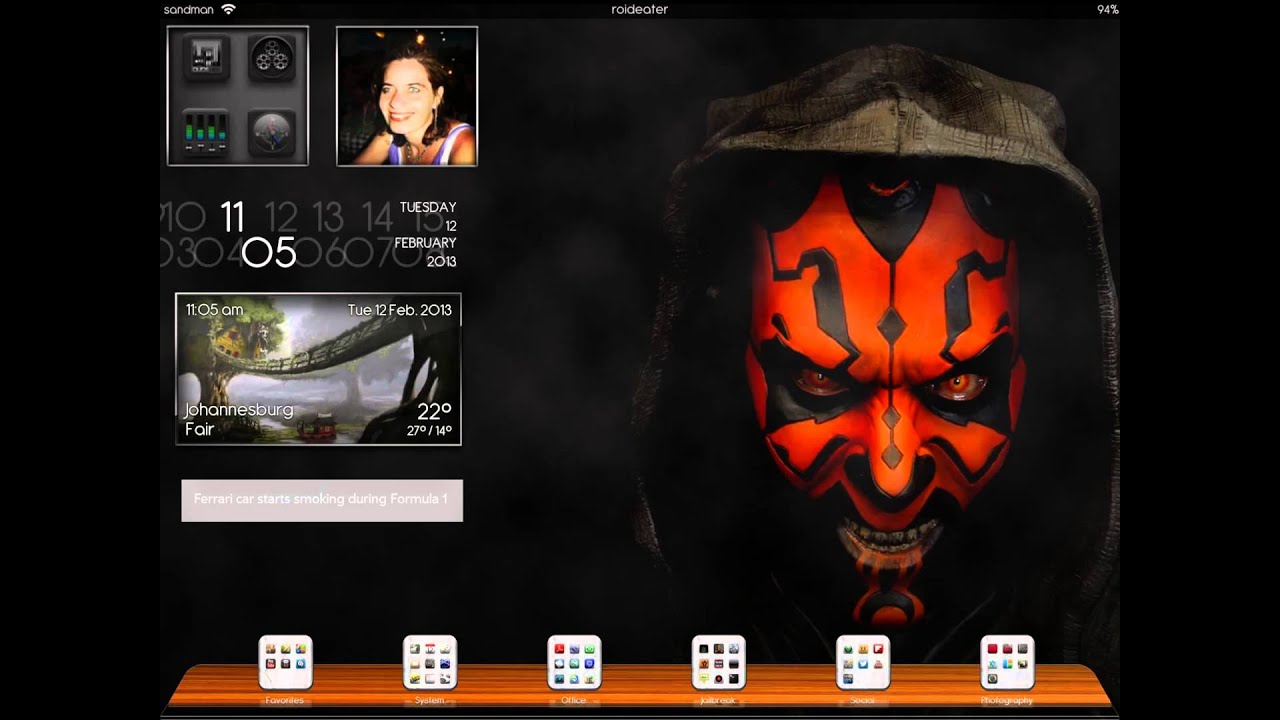Tap the 22° current temperature

(x=435, y=412)
